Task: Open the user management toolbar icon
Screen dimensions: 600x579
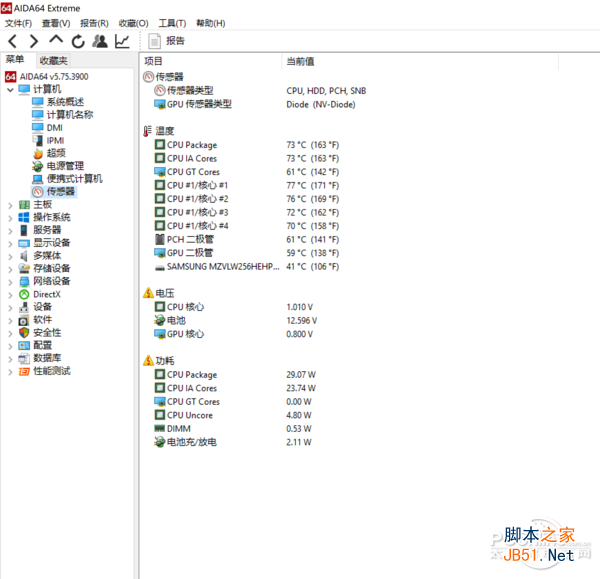Action: click(100, 41)
